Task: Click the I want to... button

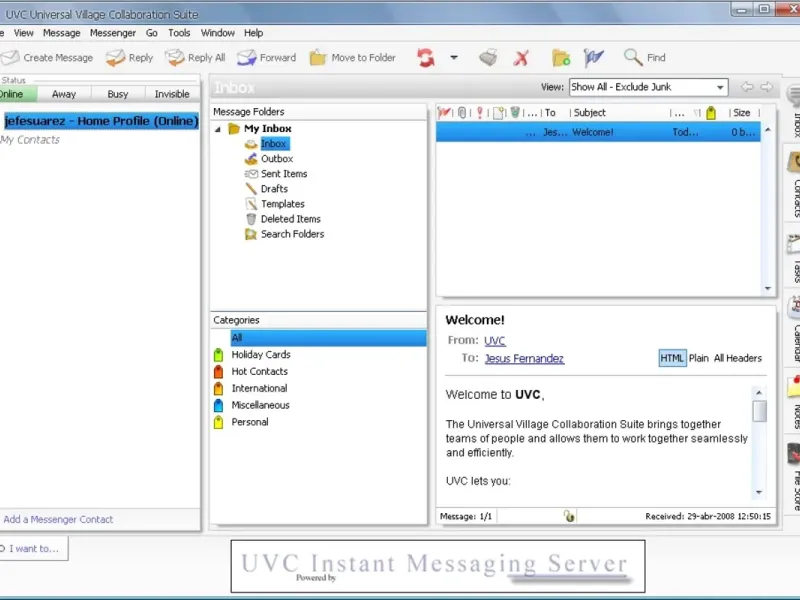Action: coord(34,549)
